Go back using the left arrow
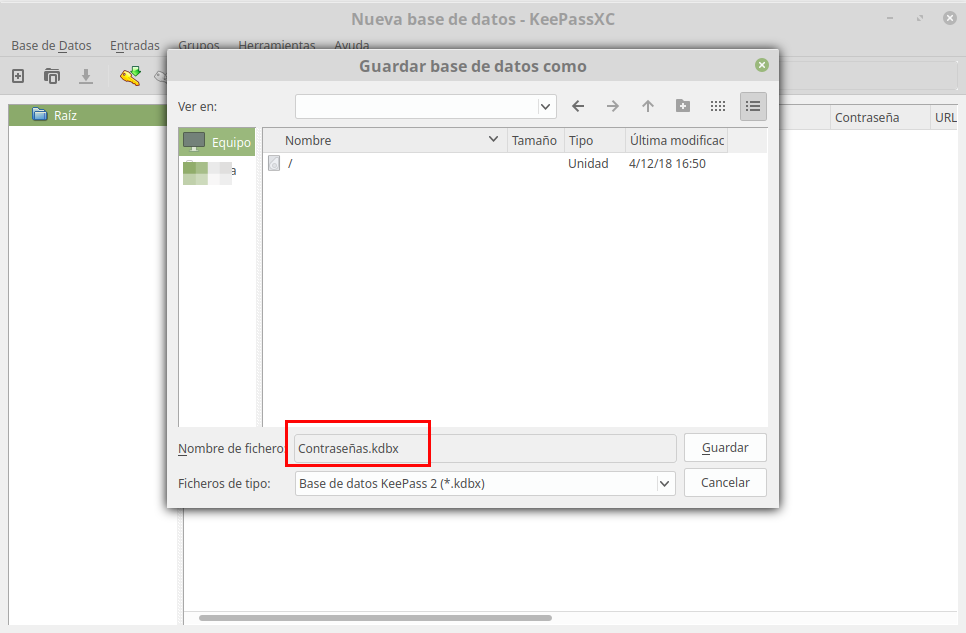 578,106
